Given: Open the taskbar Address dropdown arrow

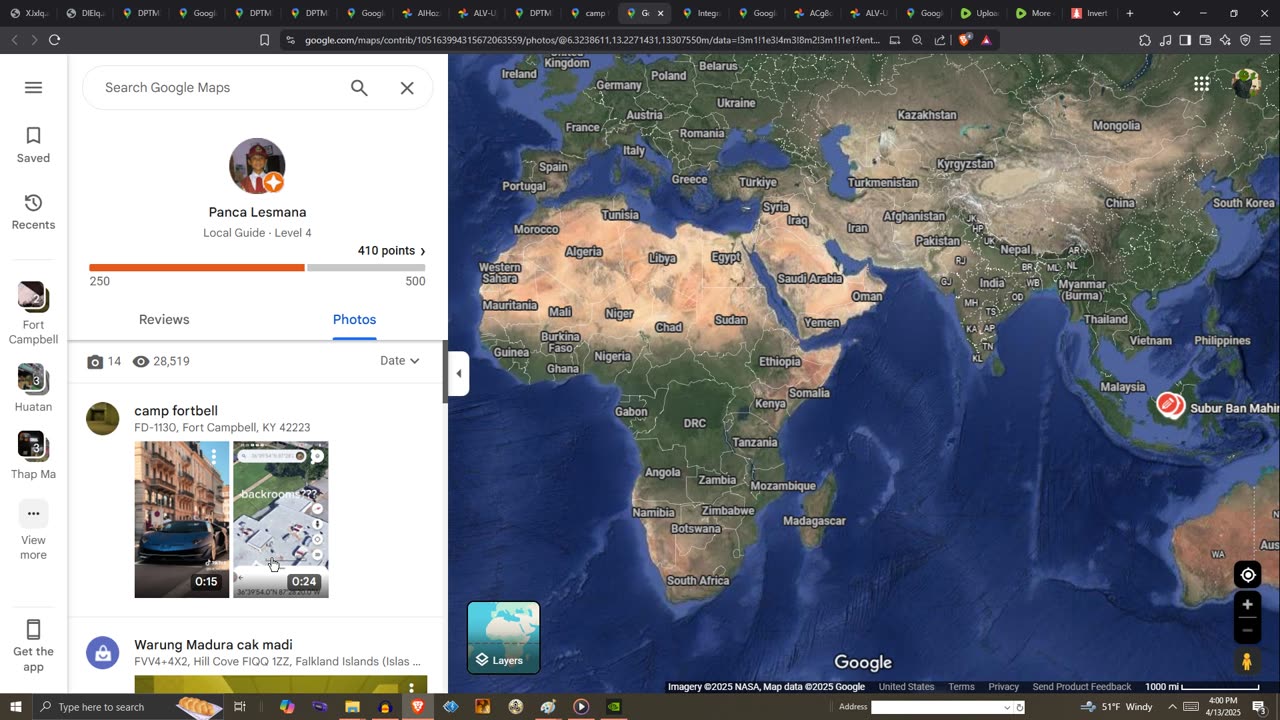Looking at the screenshot, I should click(1007, 707).
